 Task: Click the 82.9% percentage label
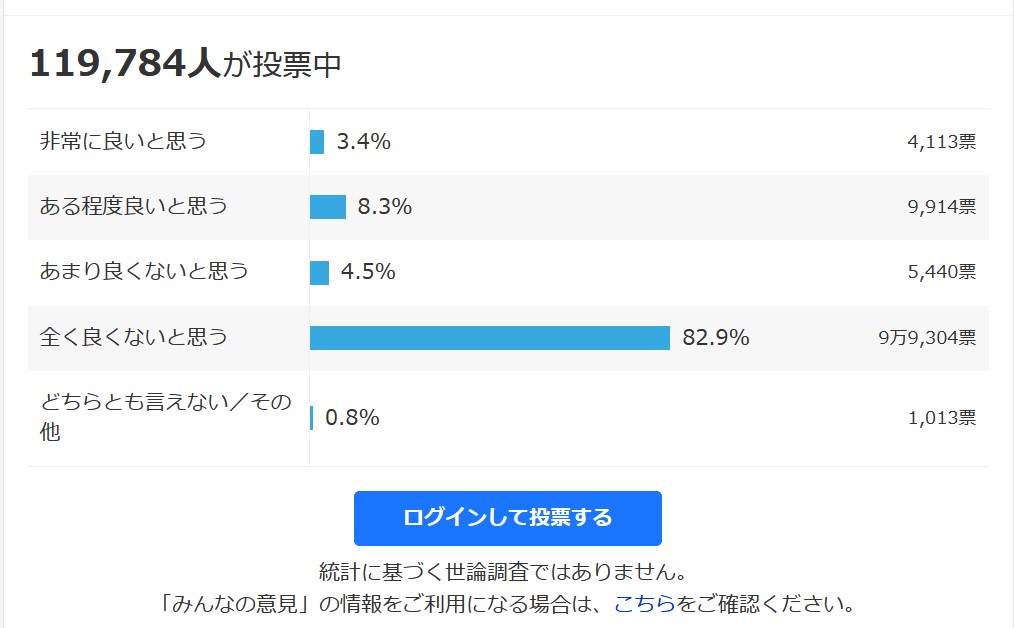pyautogui.click(x=716, y=338)
